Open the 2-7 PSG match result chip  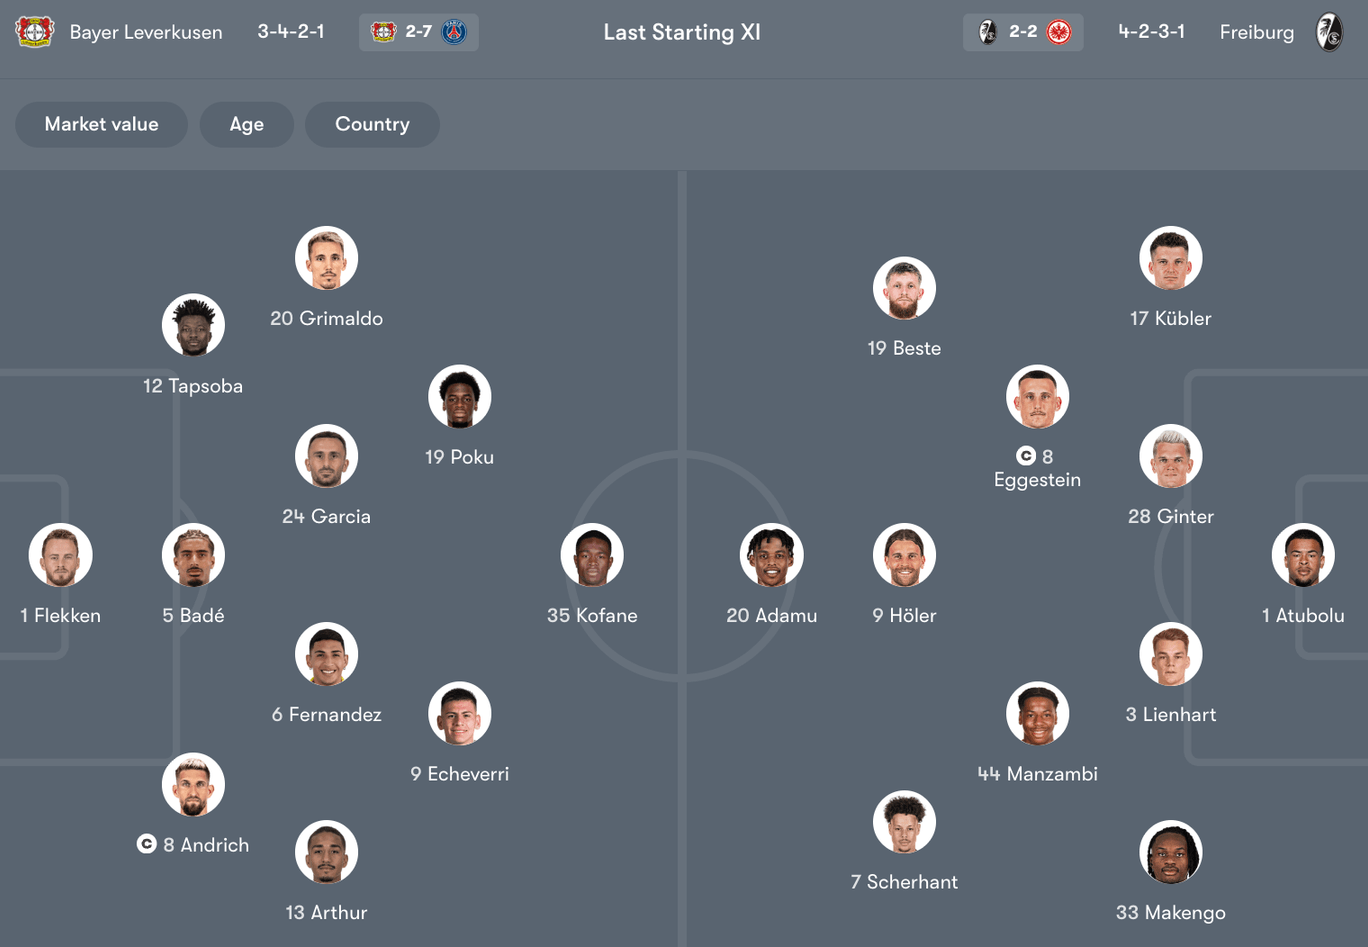pos(418,31)
